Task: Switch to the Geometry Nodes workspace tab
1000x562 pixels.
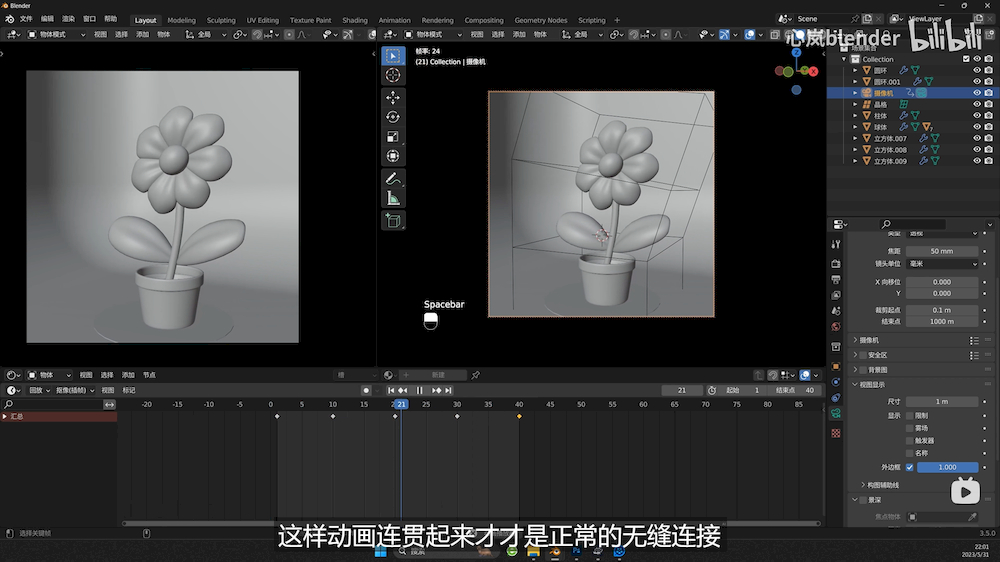Action: [x=541, y=20]
